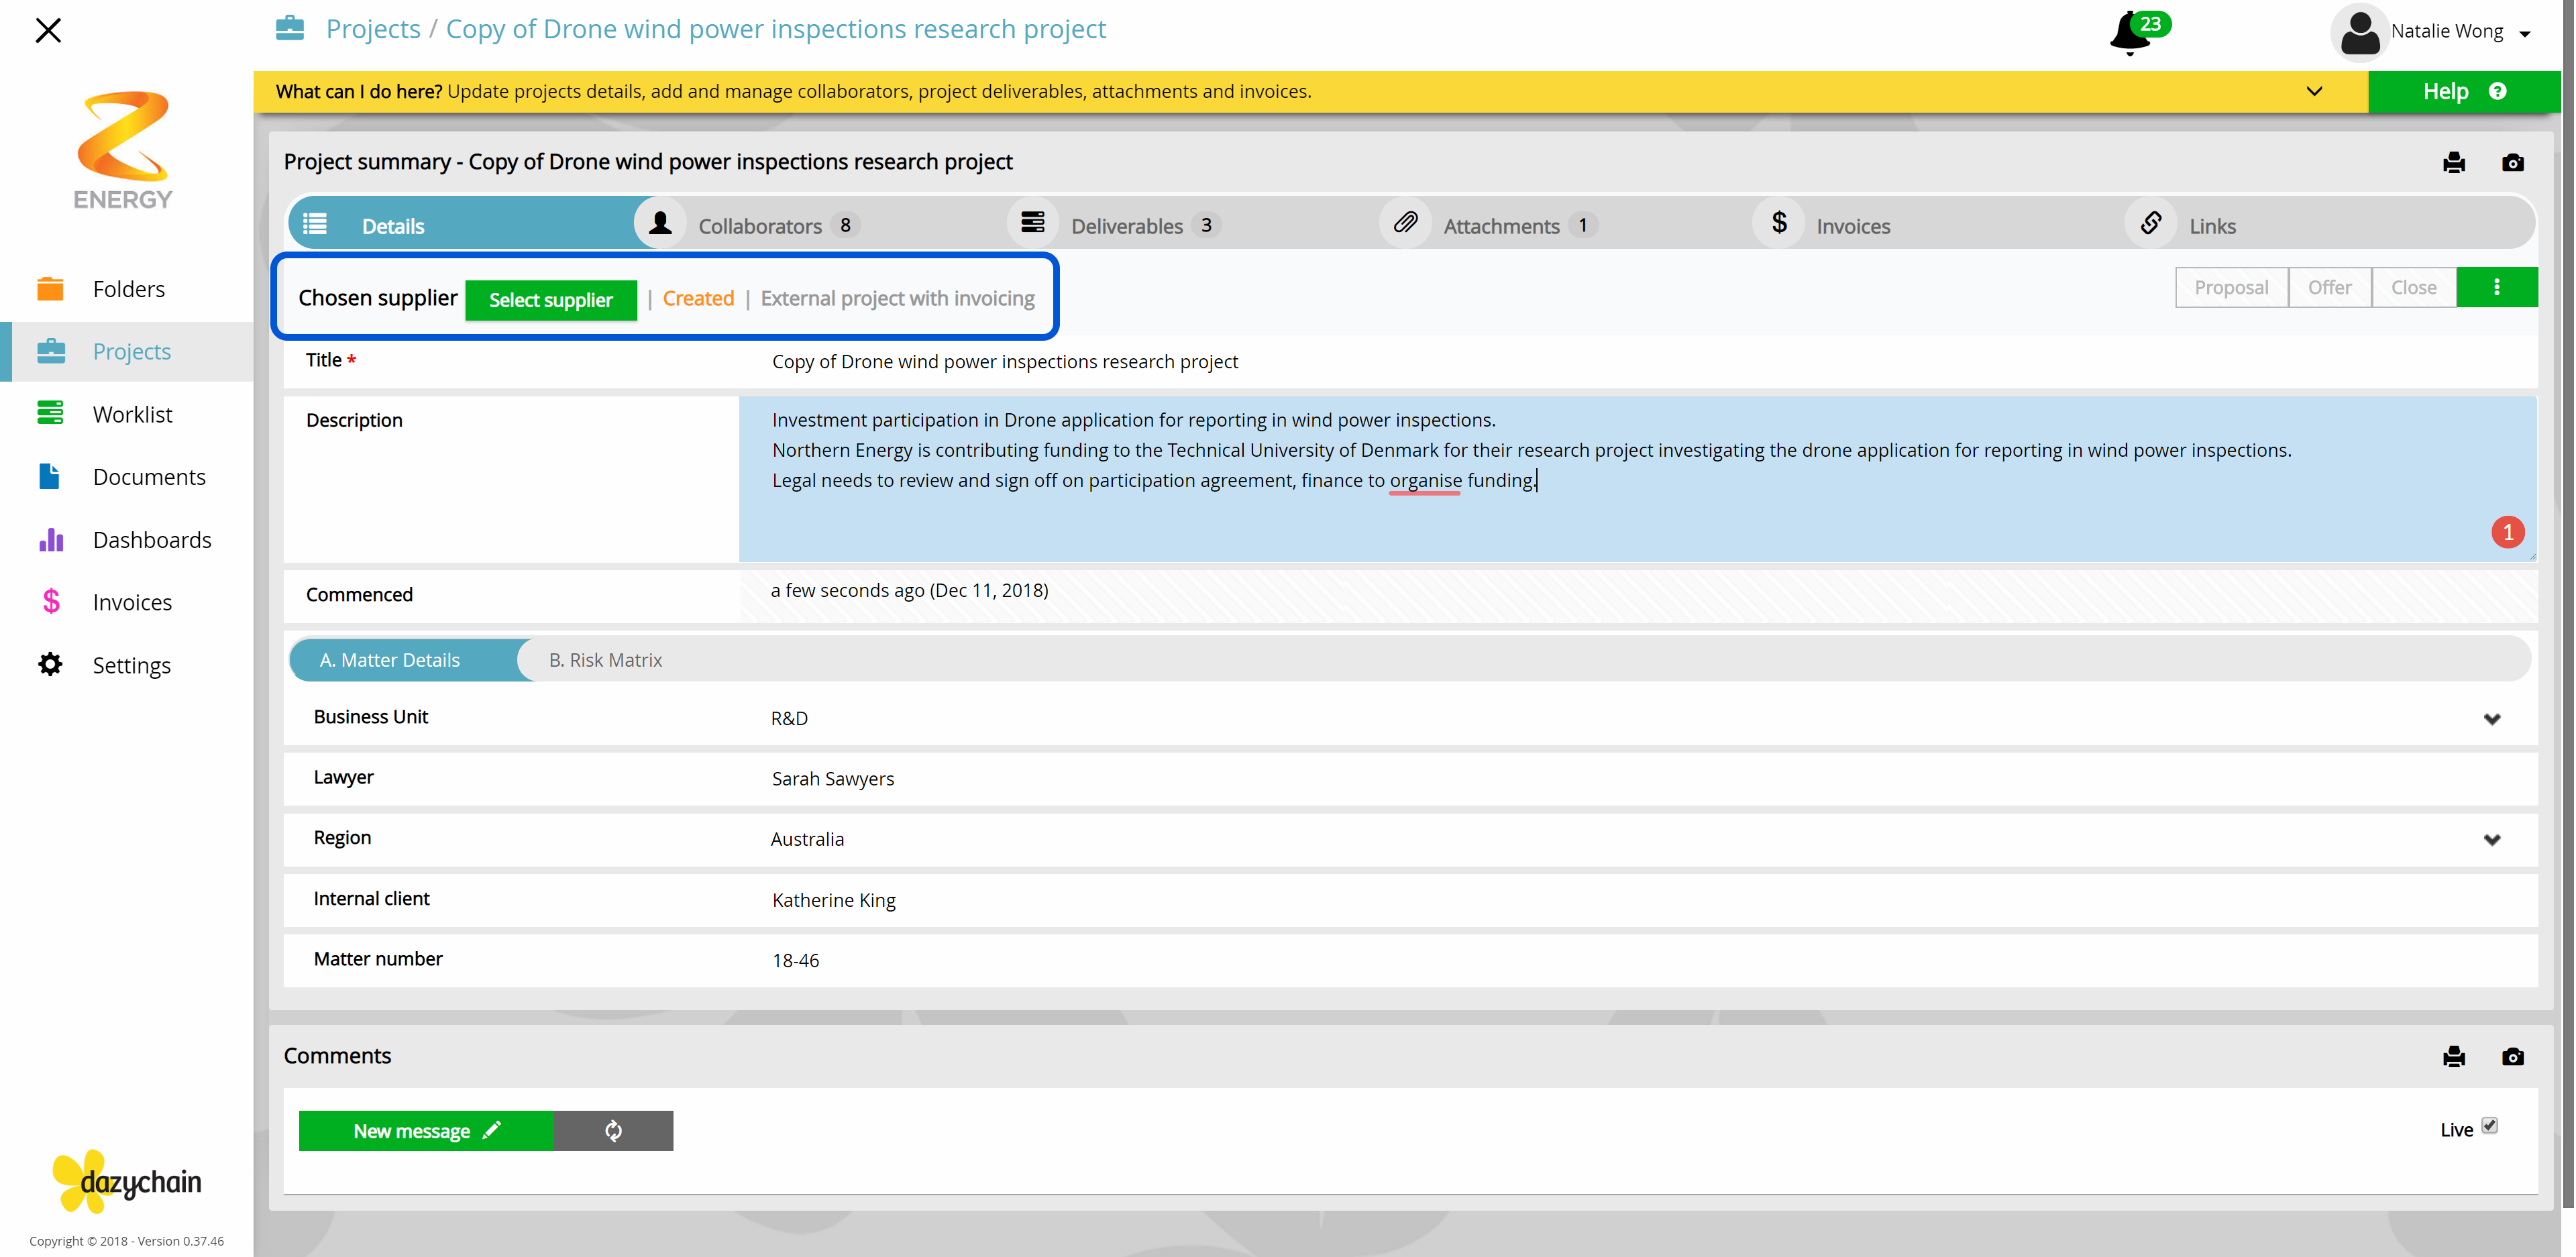This screenshot has width=2576, height=1257.
Task: Click the Offer status button
Action: pyautogui.click(x=2329, y=287)
